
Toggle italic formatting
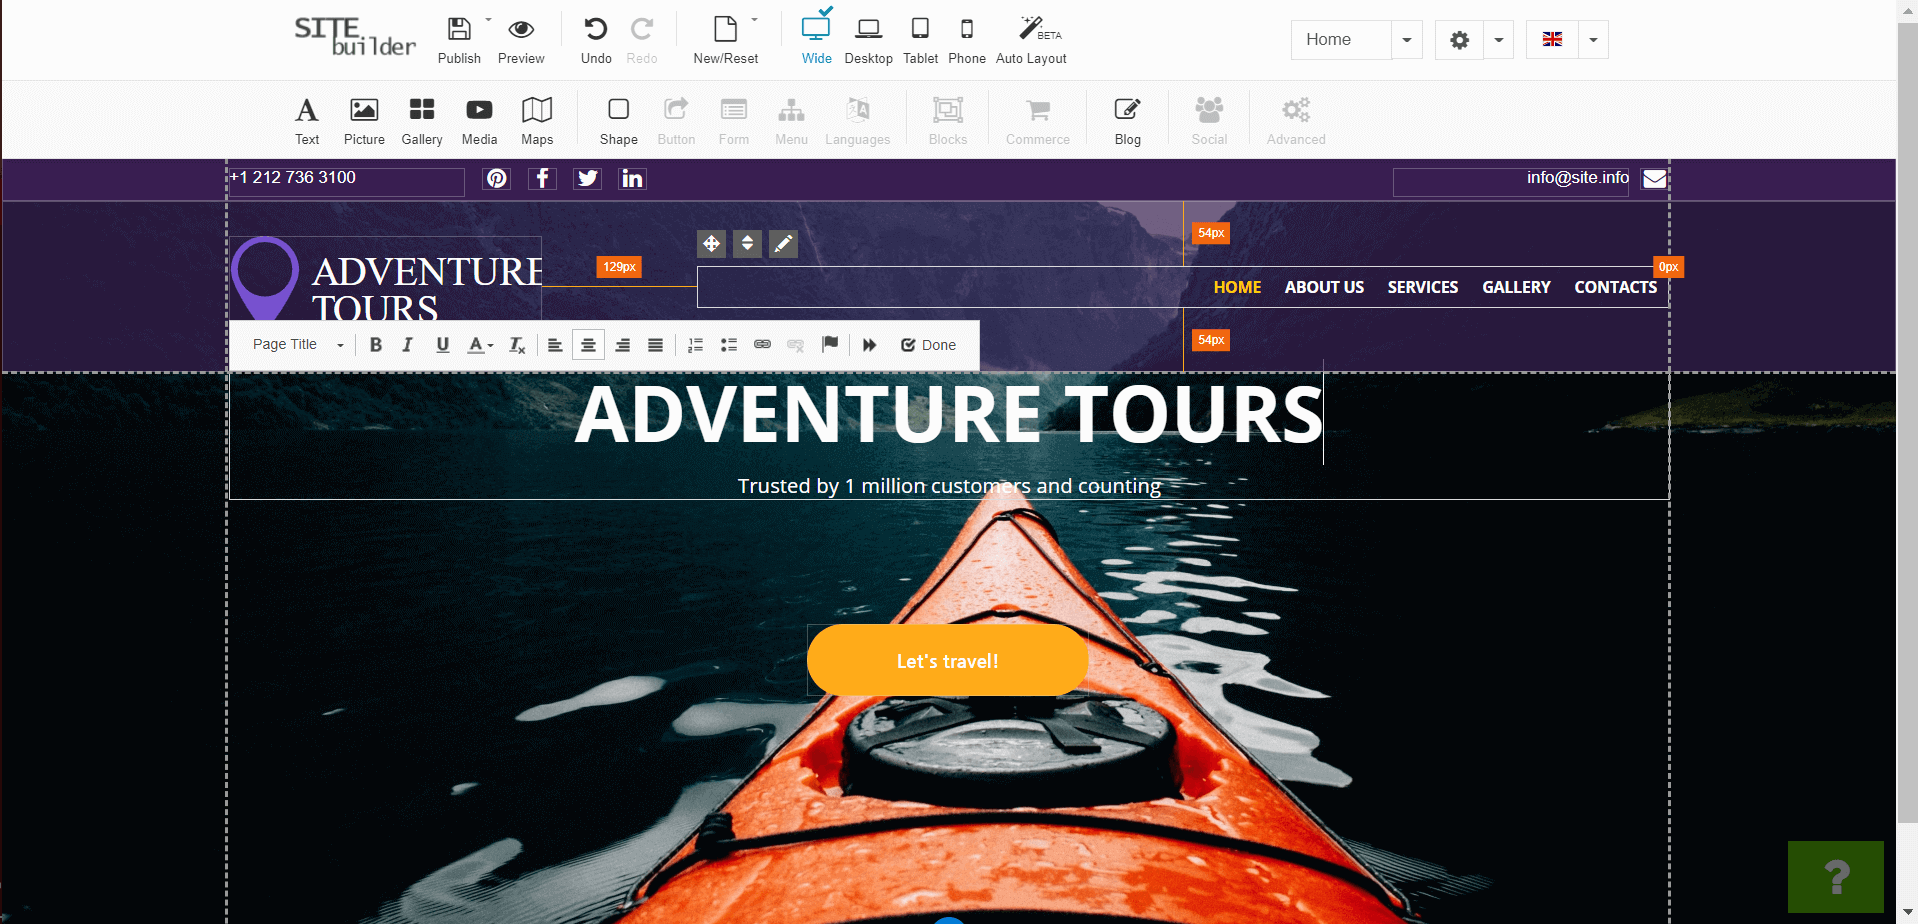pyautogui.click(x=407, y=344)
